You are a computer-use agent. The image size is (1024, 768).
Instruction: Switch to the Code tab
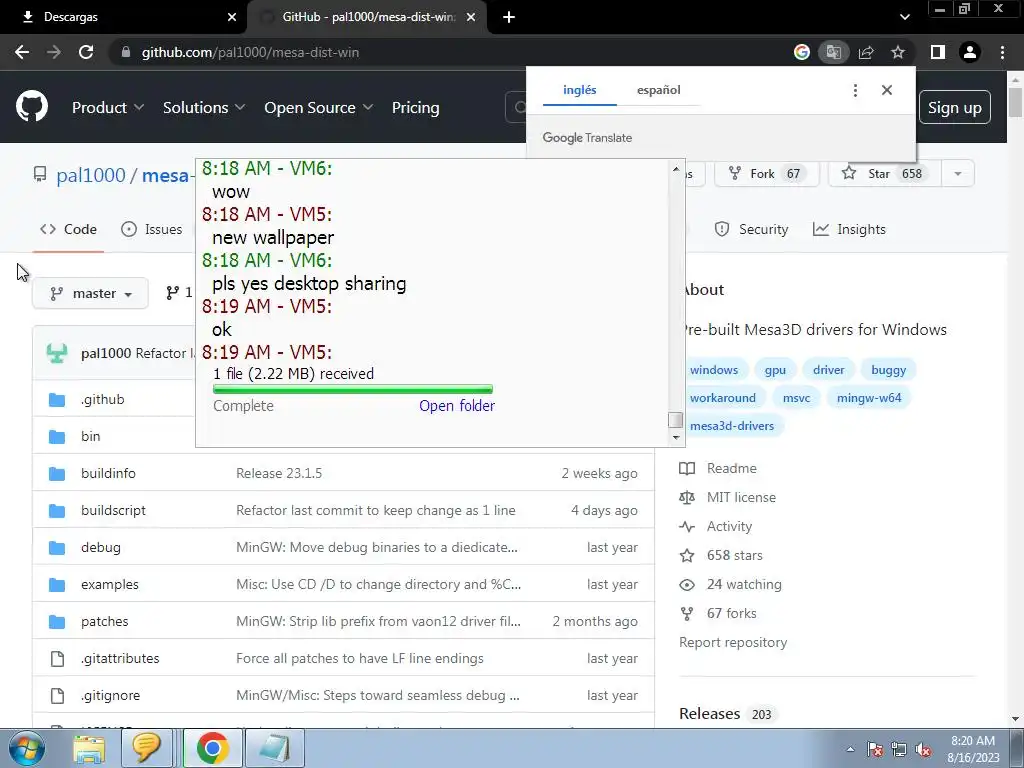[x=68, y=229]
